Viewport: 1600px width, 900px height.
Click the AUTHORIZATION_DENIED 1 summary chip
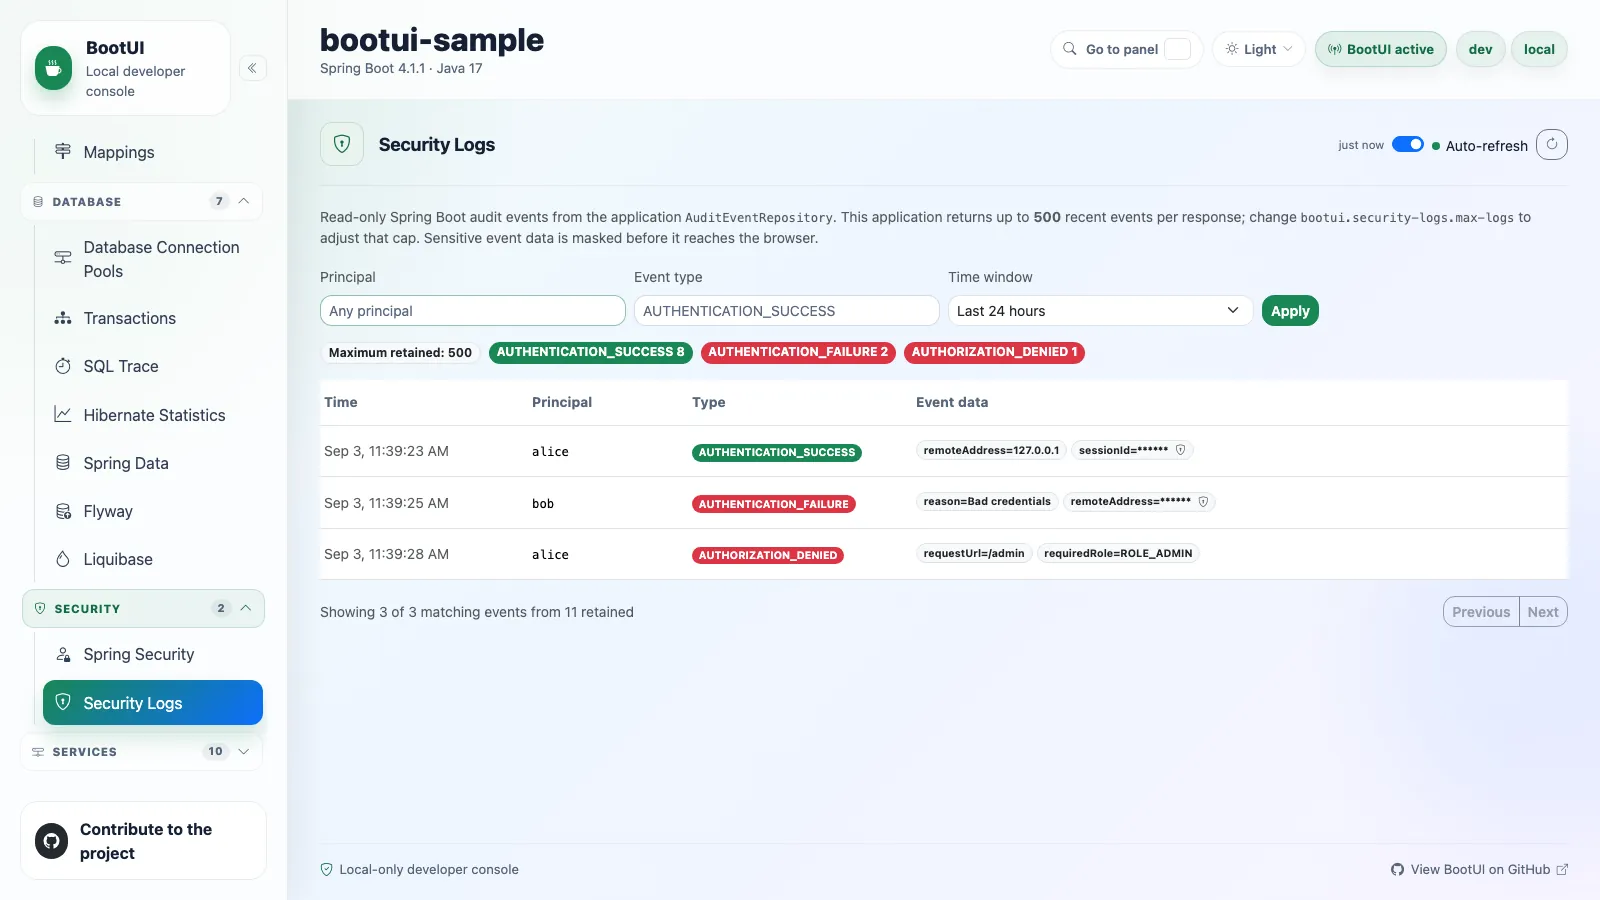pos(994,352)
